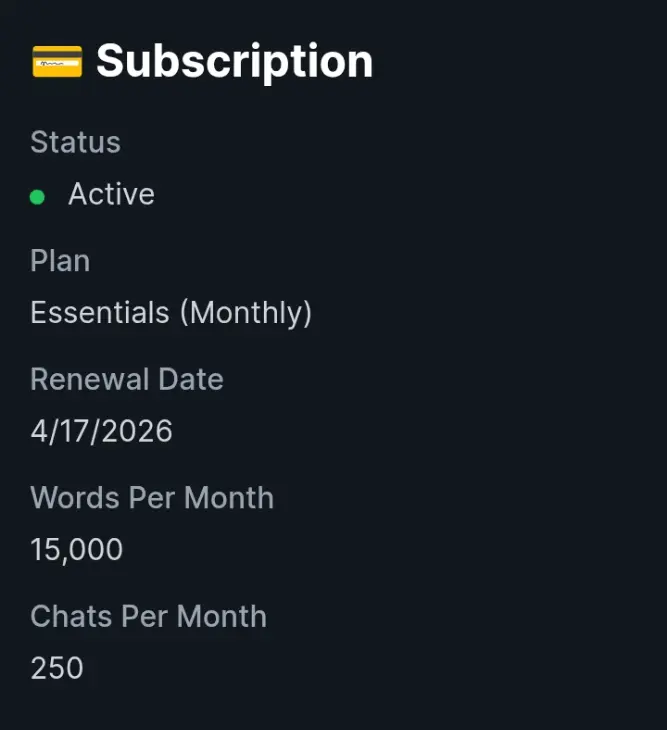Click the word Date in Renewal Date
Screen dimensions: 667x730
point(191,379)
